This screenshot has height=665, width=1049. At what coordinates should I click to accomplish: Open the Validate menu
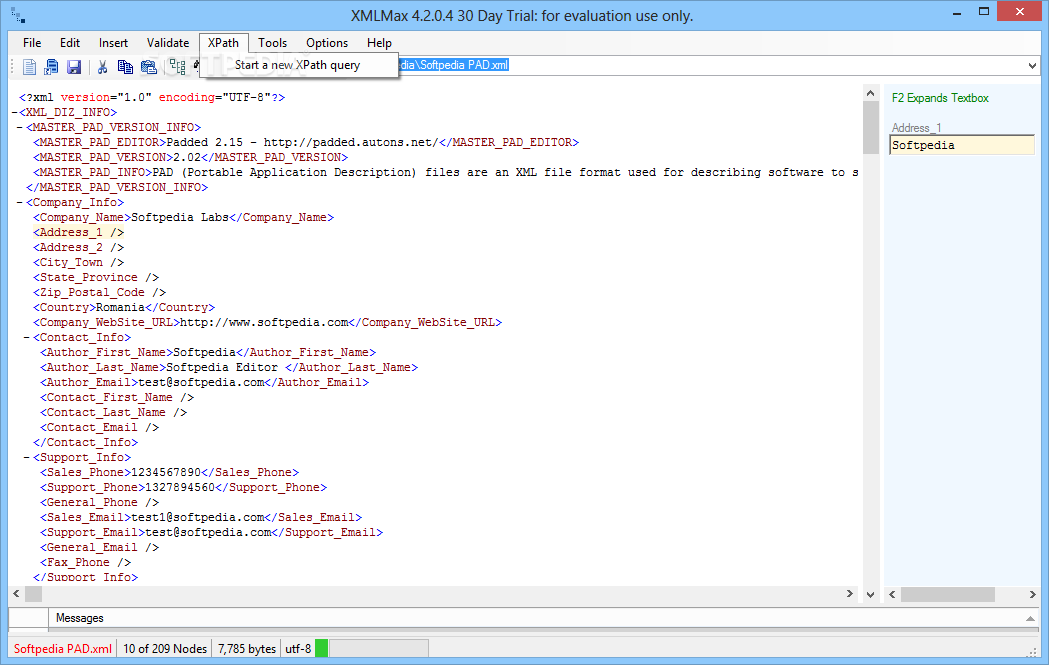tap(168, 43)
